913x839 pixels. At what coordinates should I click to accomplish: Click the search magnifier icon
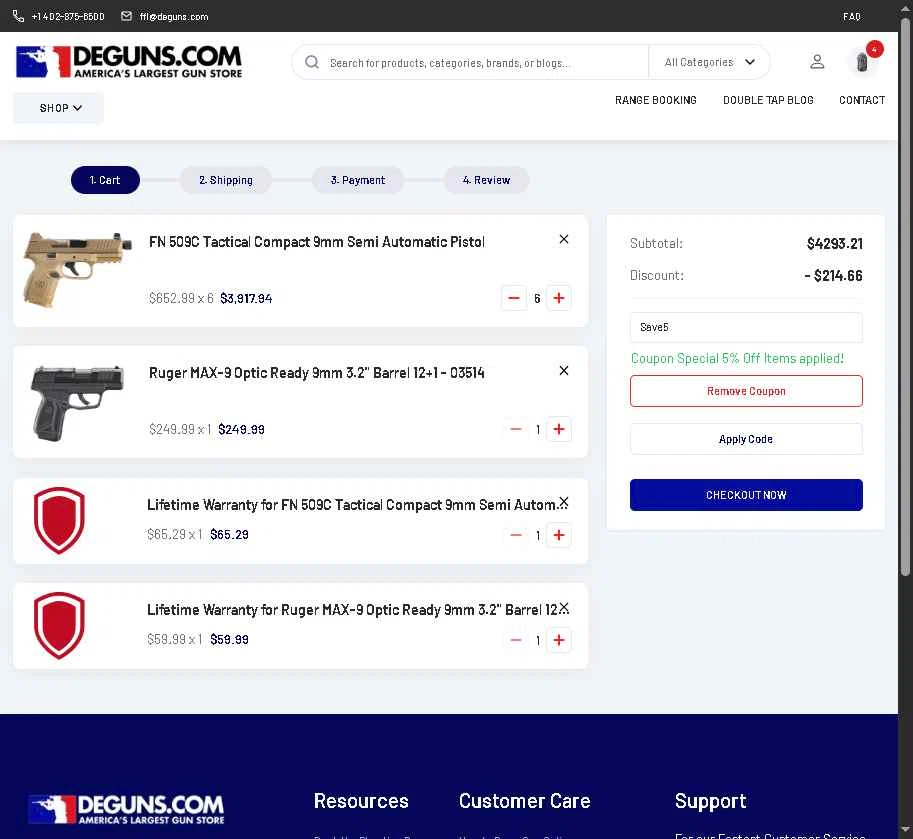click(x=312, y=62)
